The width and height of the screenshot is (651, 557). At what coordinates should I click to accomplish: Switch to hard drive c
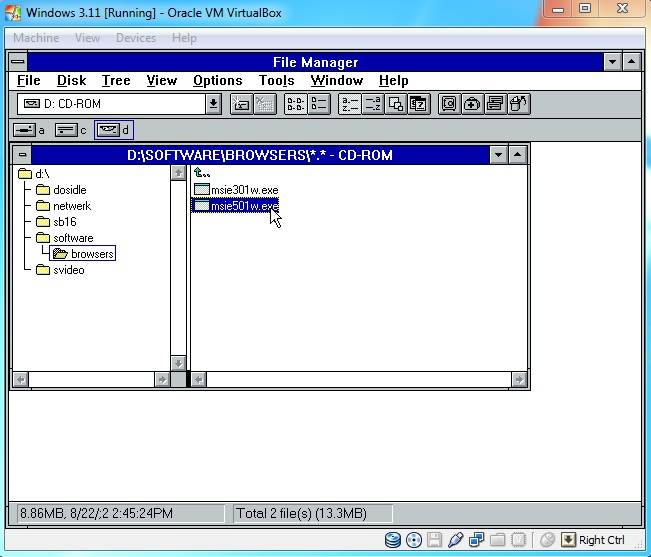tap(70, 130)
